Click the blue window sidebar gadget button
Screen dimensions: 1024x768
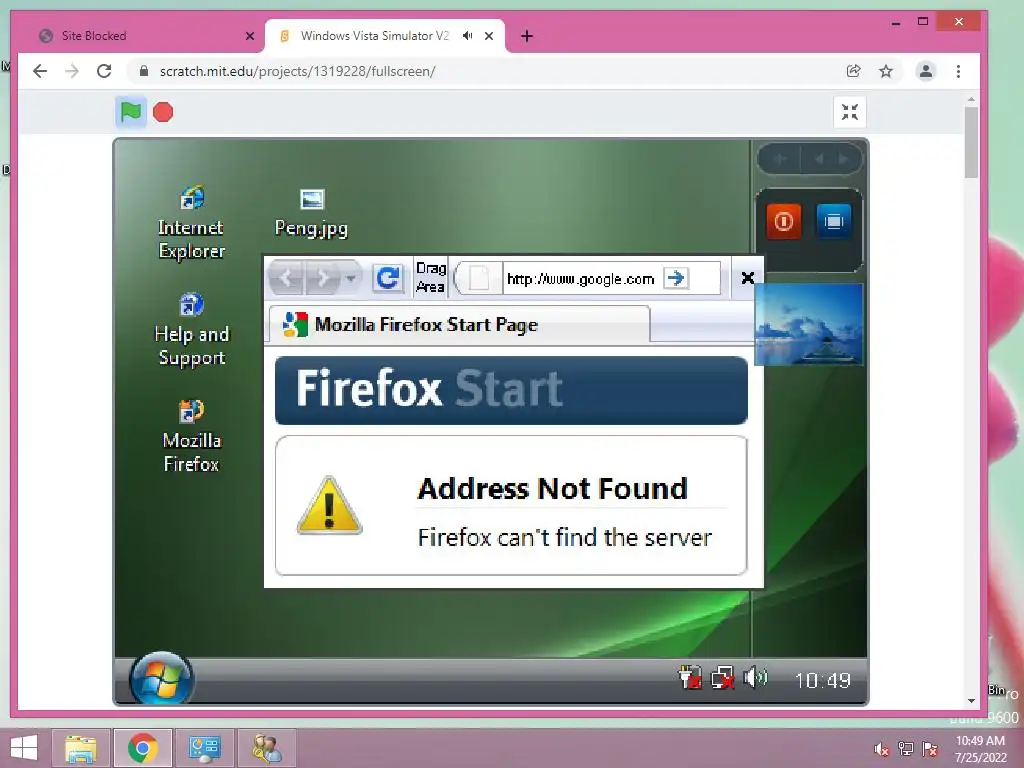pos(833,221)
